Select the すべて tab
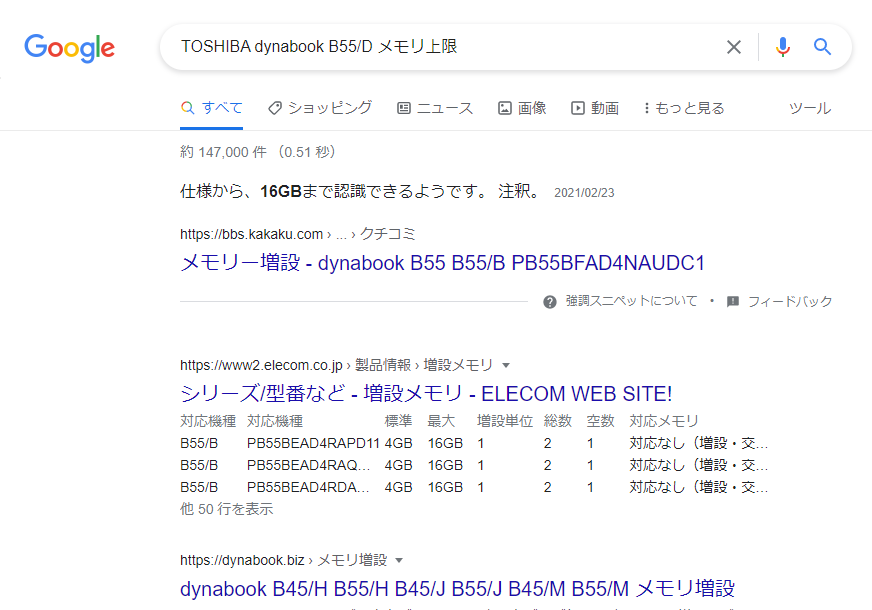Image resolution: width=872 pixels, height=610 pixels. click(211, 107)
